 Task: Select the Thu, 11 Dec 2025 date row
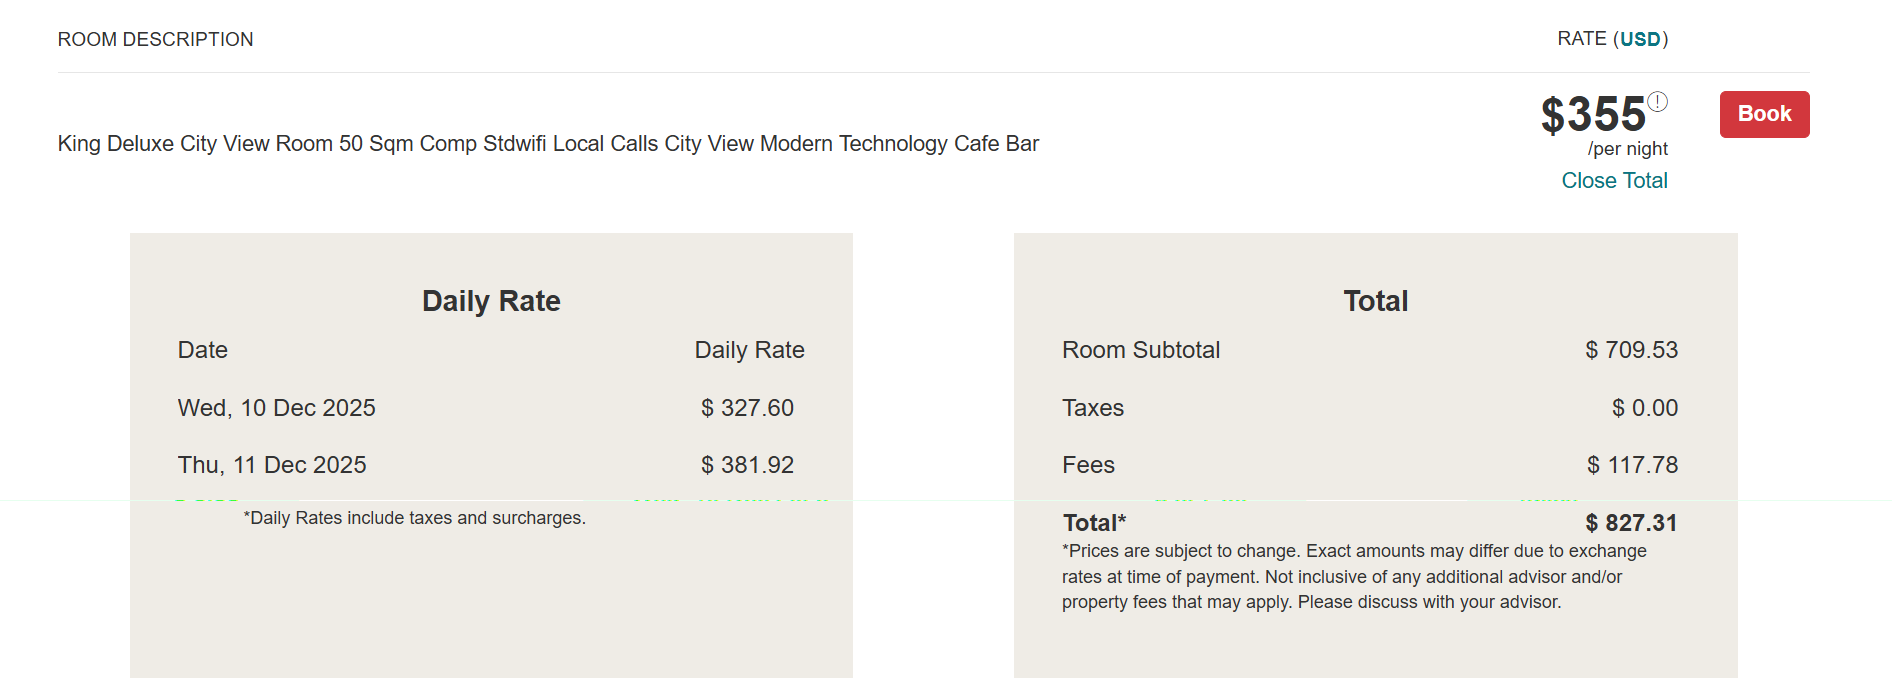[x=272, y=465]
